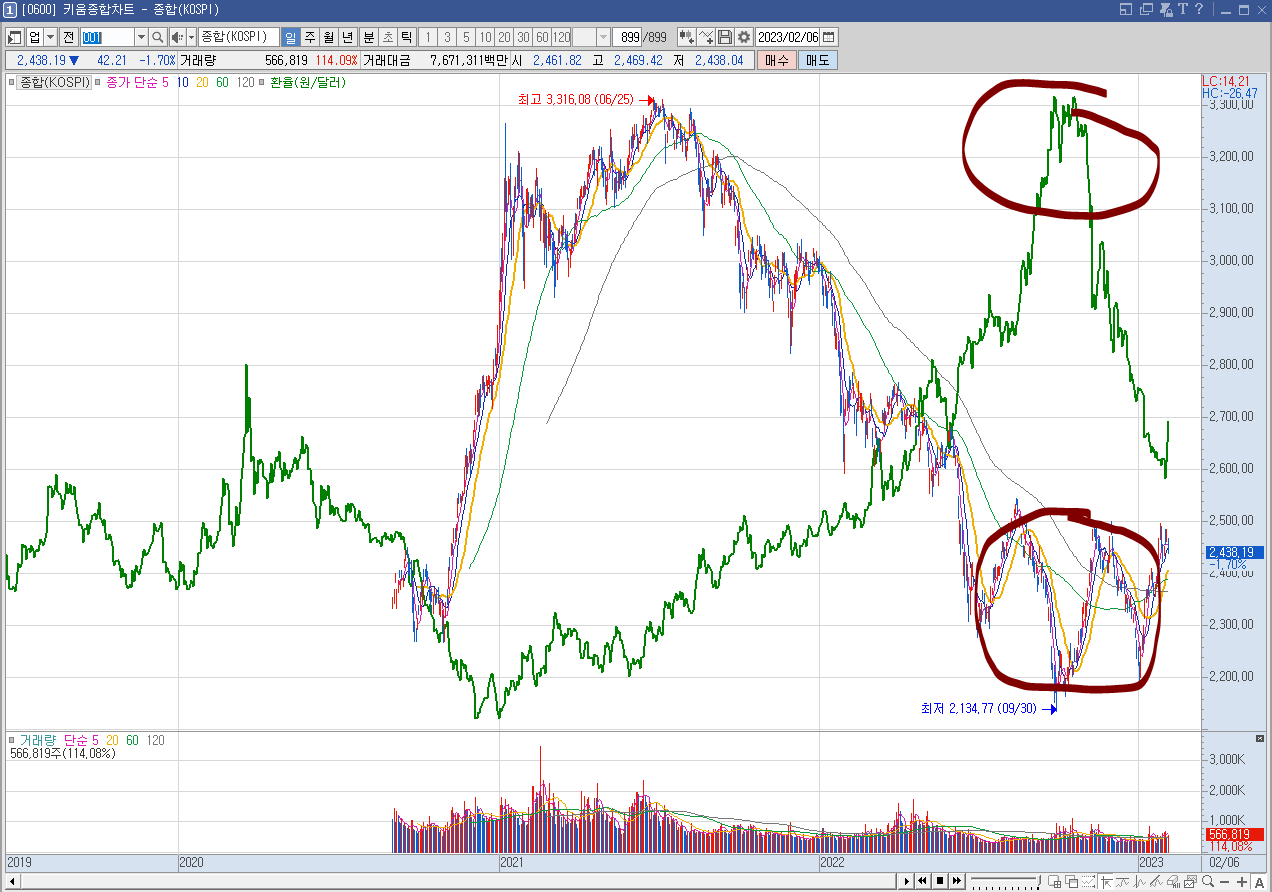Screen dimensions: 1272x892
Task: Click the sidebar panel toggle icon at toolbar start
Action: coord(15,37)
